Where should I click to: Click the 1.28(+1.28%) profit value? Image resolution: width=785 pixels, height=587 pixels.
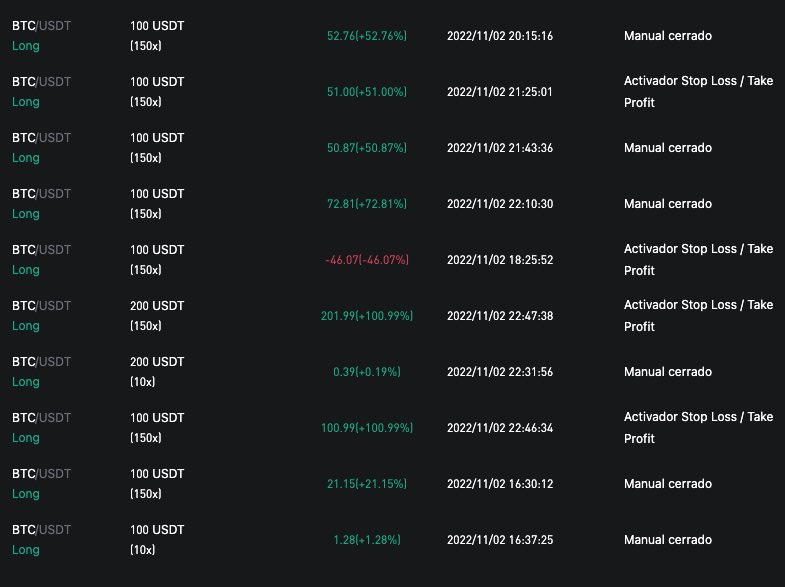click(366, 540)
